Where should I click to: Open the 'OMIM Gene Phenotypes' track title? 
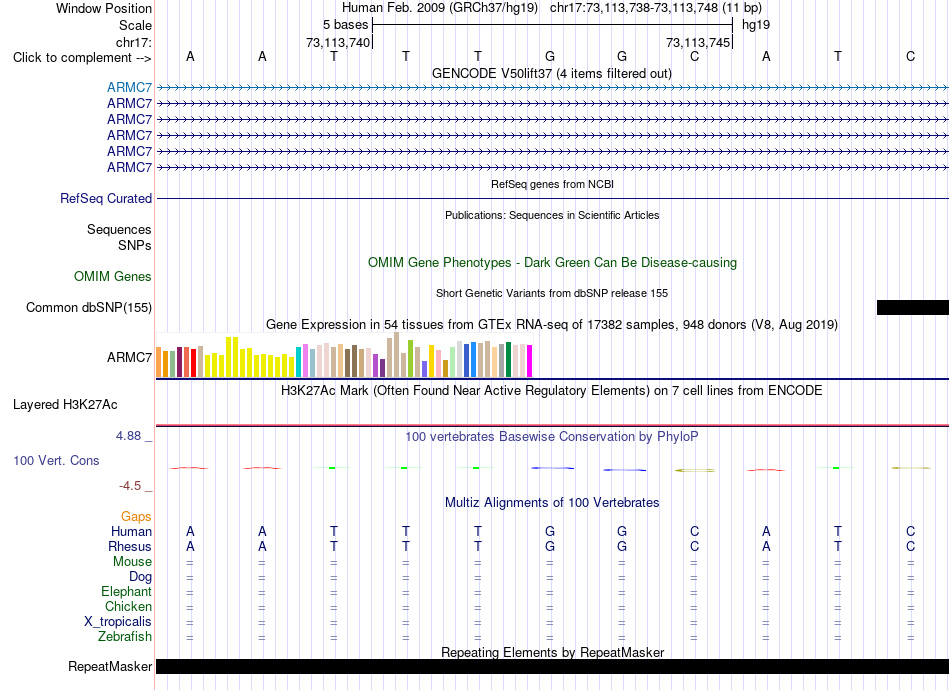click(x=552, y=262)
